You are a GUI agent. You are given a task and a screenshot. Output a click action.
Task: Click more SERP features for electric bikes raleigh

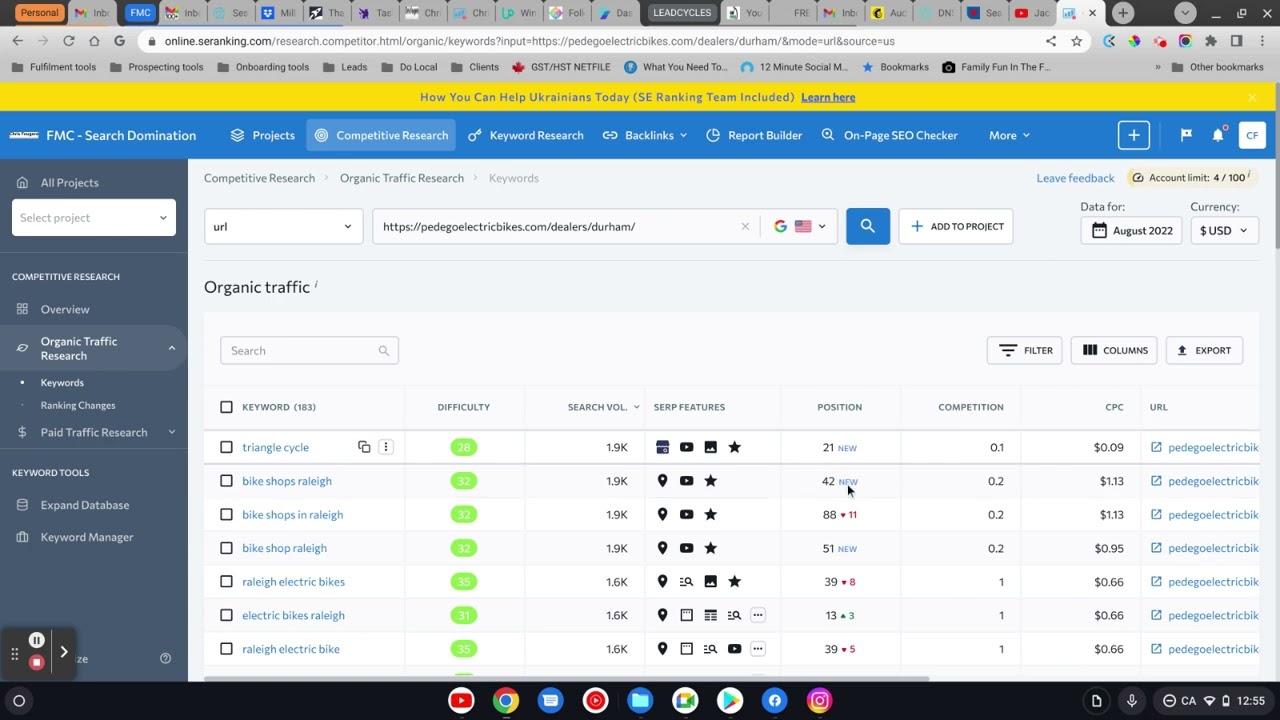[x=758, y=615]
